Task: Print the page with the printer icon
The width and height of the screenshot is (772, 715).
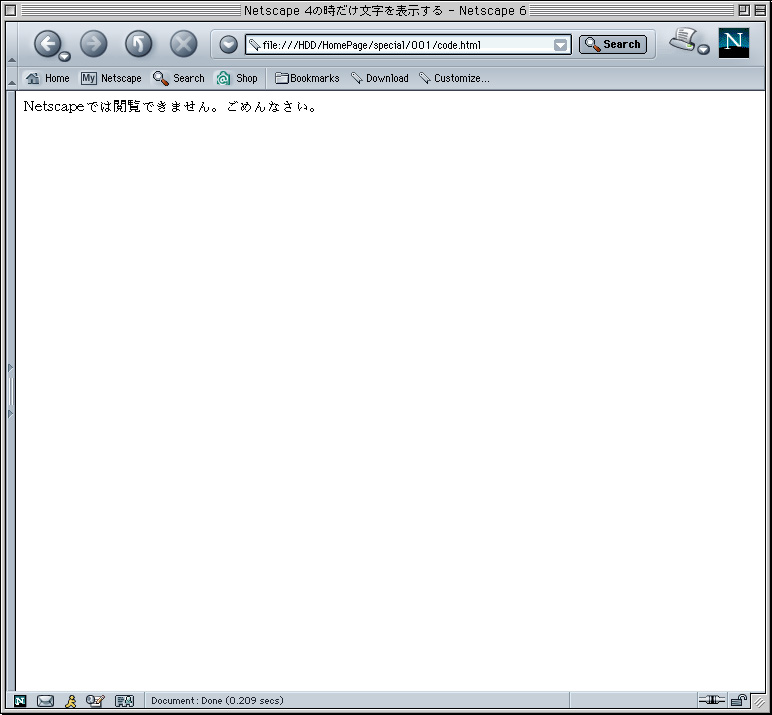Action: pyautogui.click(x=682, y=39)
